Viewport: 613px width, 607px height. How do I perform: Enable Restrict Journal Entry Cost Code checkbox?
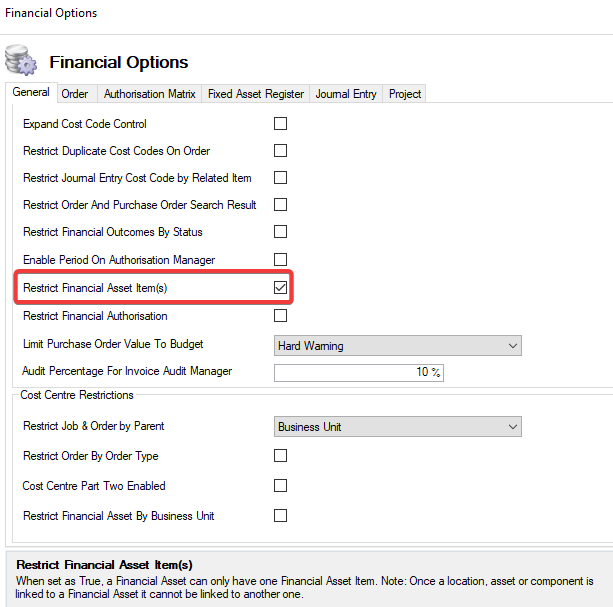(x=280, y=178)
